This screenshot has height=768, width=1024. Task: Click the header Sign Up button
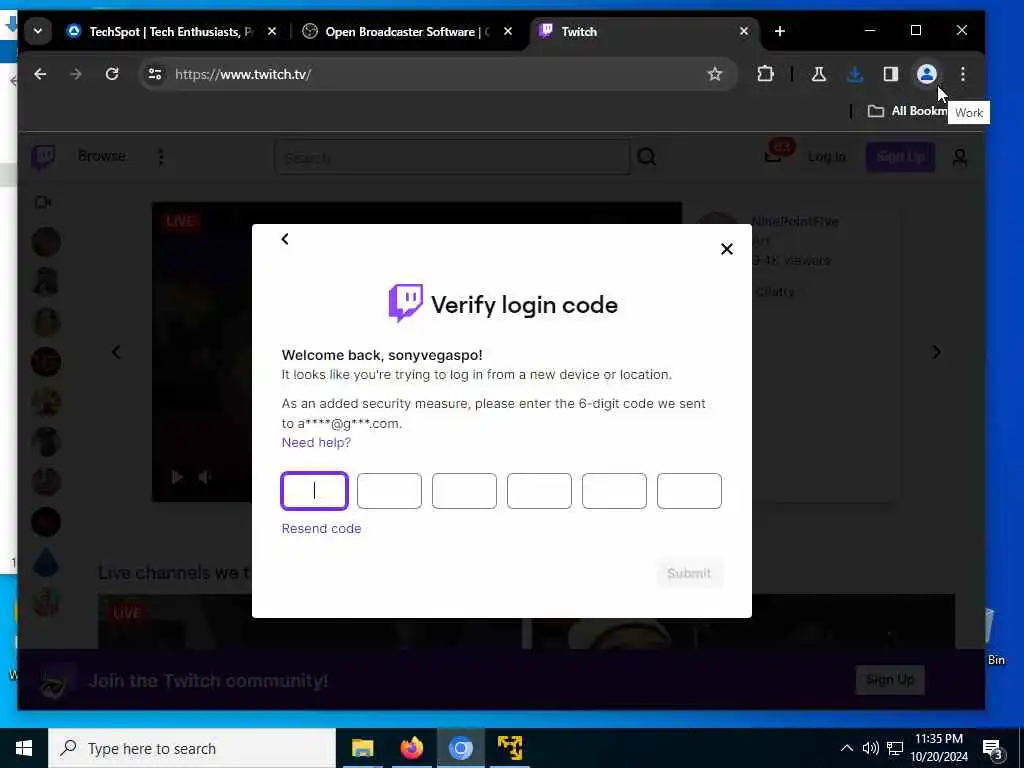click(901, 157)
